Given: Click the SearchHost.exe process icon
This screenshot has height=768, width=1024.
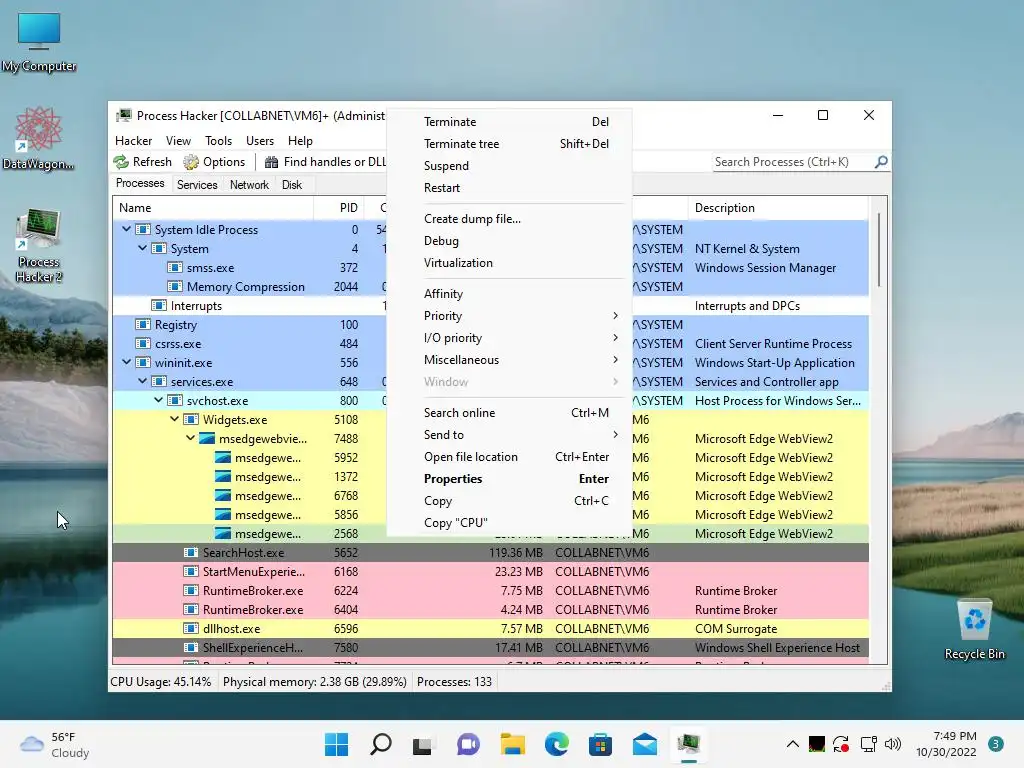Looking at the screenshot, I should (x=191, y=552).
